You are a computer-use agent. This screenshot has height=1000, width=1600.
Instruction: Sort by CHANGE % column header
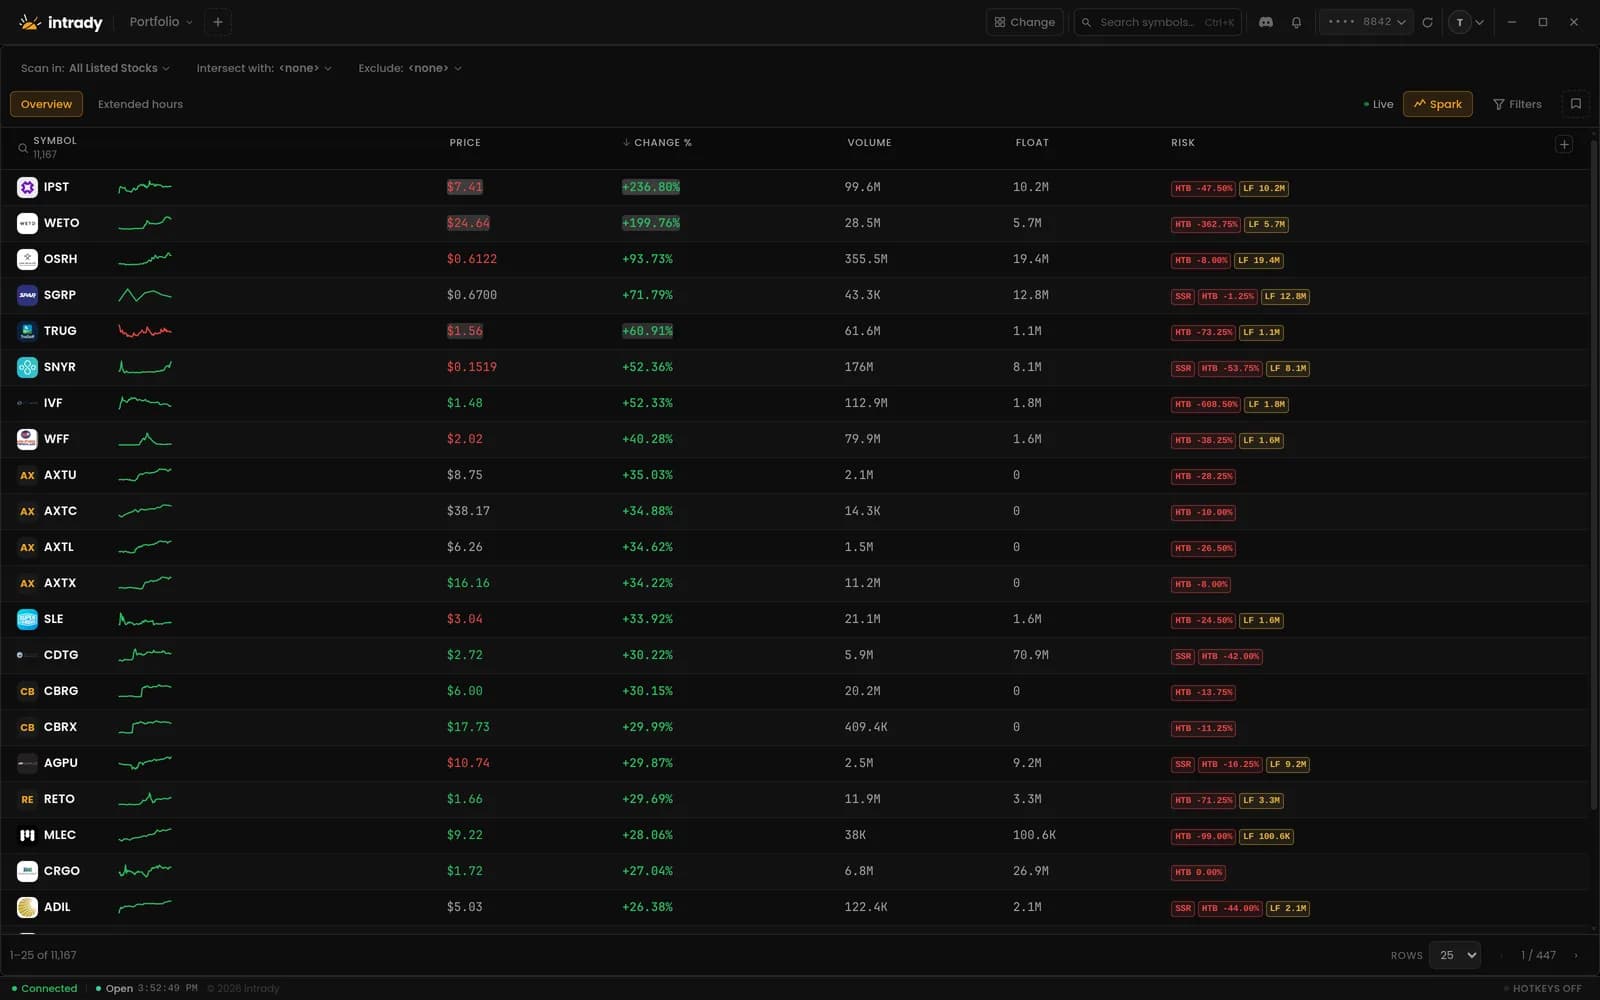click(657, 143)
